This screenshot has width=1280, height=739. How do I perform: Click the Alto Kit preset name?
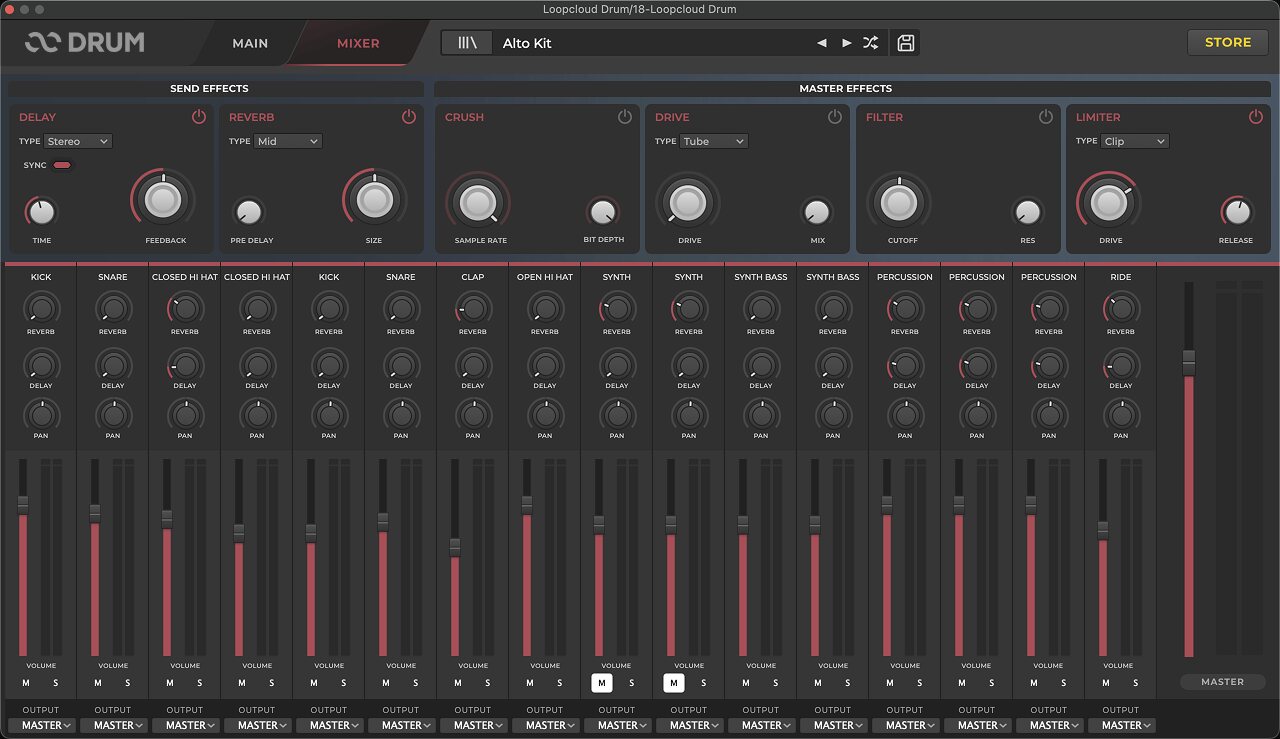(x=527, y=43)
